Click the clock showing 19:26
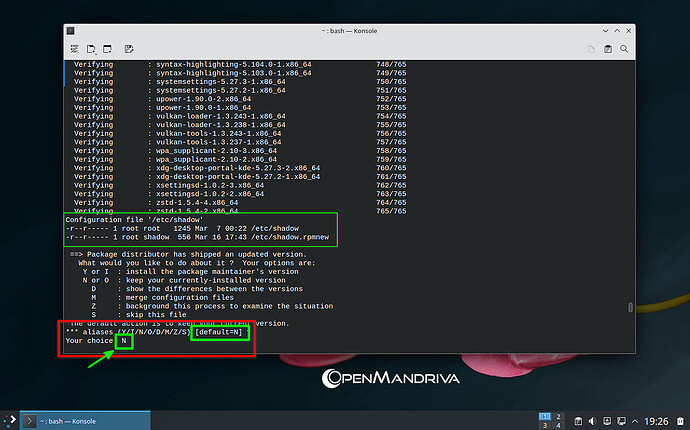Viewport: 690px width, 430px height. point(658,419)
